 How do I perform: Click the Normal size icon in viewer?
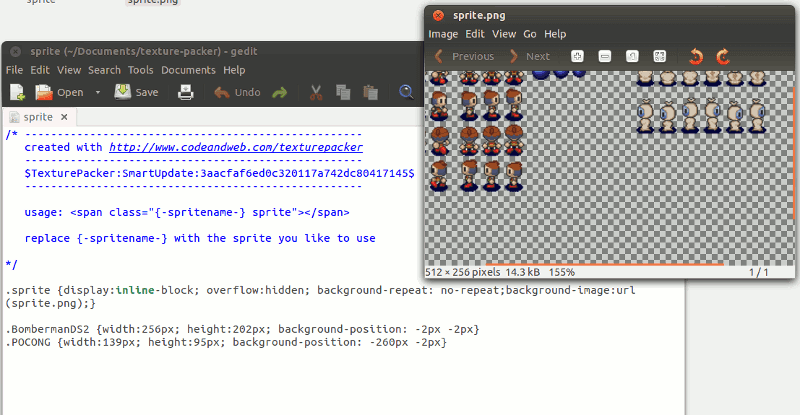click(632, 56)
